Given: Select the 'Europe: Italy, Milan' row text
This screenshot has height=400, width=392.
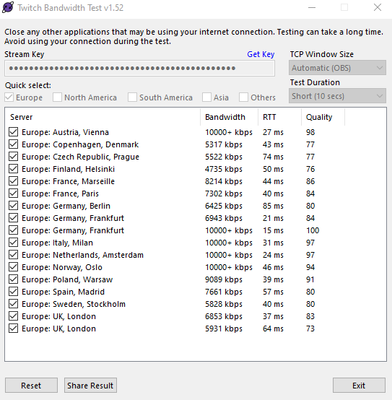Looking at the screenshot, I should pos(57,243).
